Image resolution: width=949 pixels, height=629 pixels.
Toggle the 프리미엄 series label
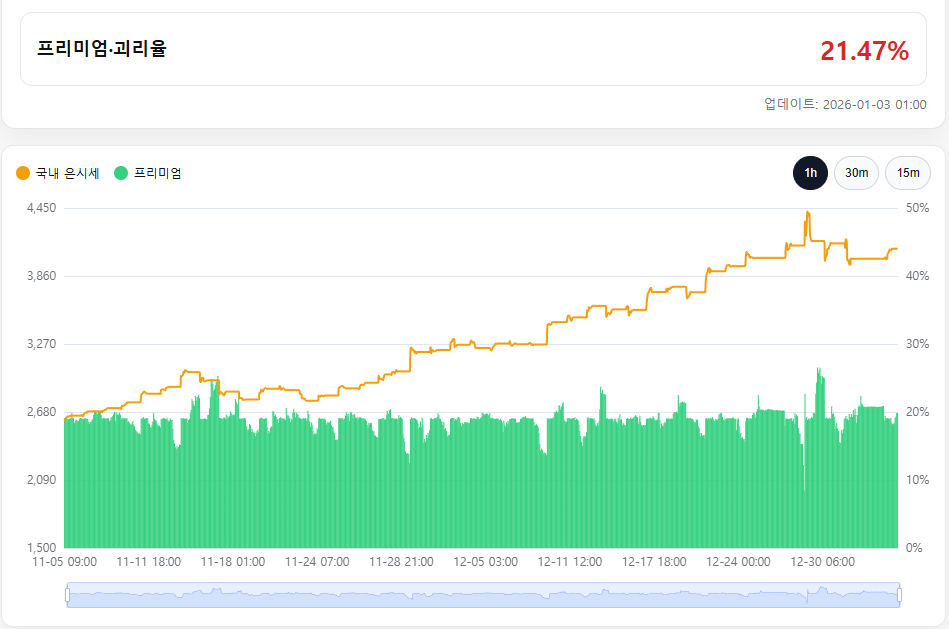coord(157,173)
